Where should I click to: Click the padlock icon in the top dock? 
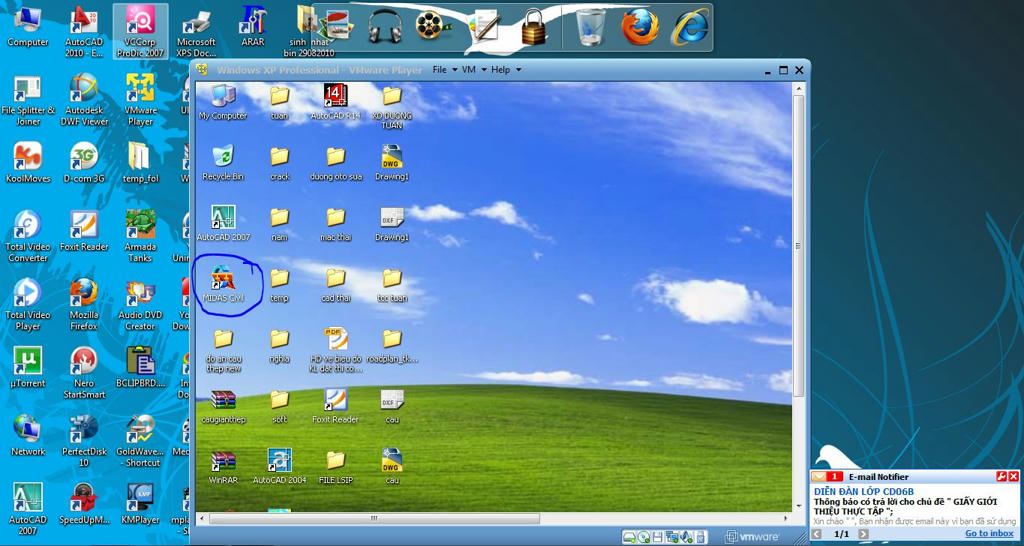[x=534, y=27]
